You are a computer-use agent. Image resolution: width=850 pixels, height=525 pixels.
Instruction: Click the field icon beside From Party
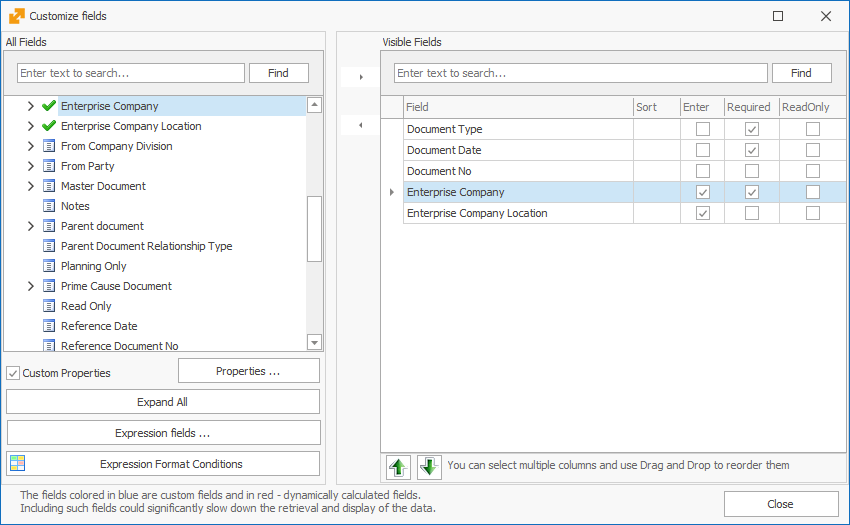click(49, 166)
